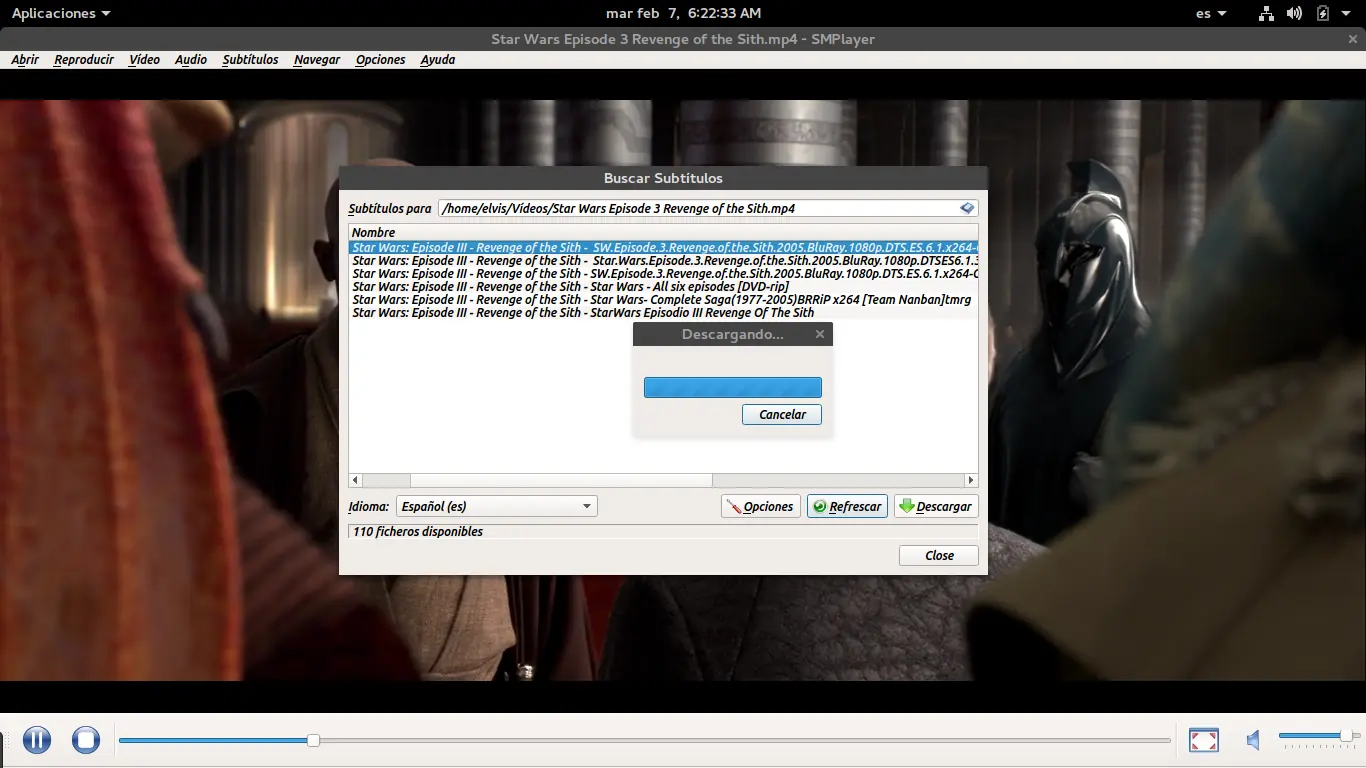Click the Descargar button
Image resolution: width=1366 pixels, height=768 pixels.
[936, 506]
